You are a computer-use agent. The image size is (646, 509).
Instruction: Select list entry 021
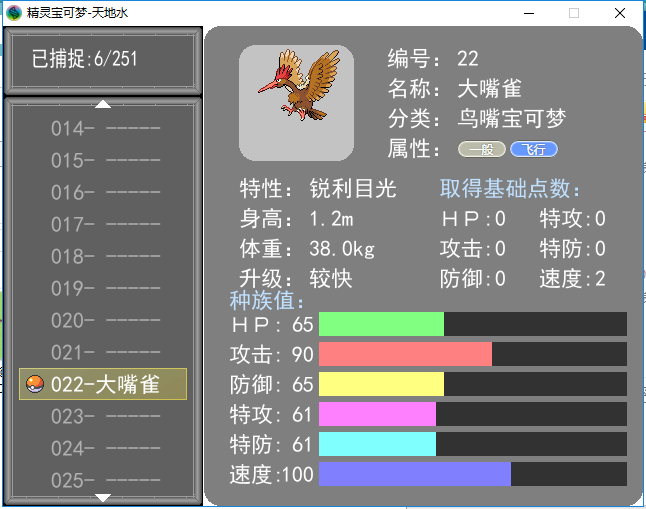(x=105, y=352)
